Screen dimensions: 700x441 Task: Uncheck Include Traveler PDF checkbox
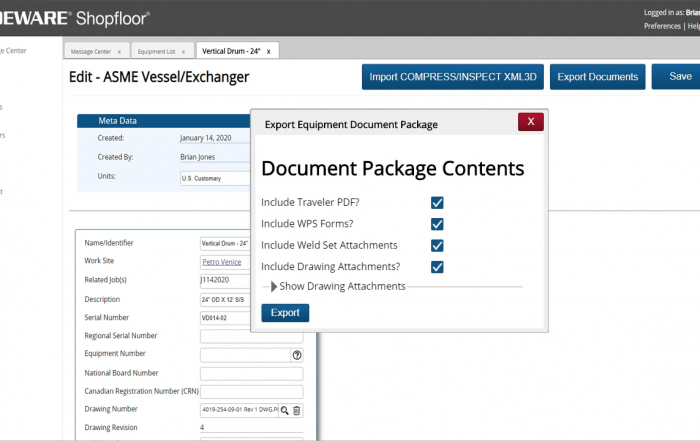point(437,202)
